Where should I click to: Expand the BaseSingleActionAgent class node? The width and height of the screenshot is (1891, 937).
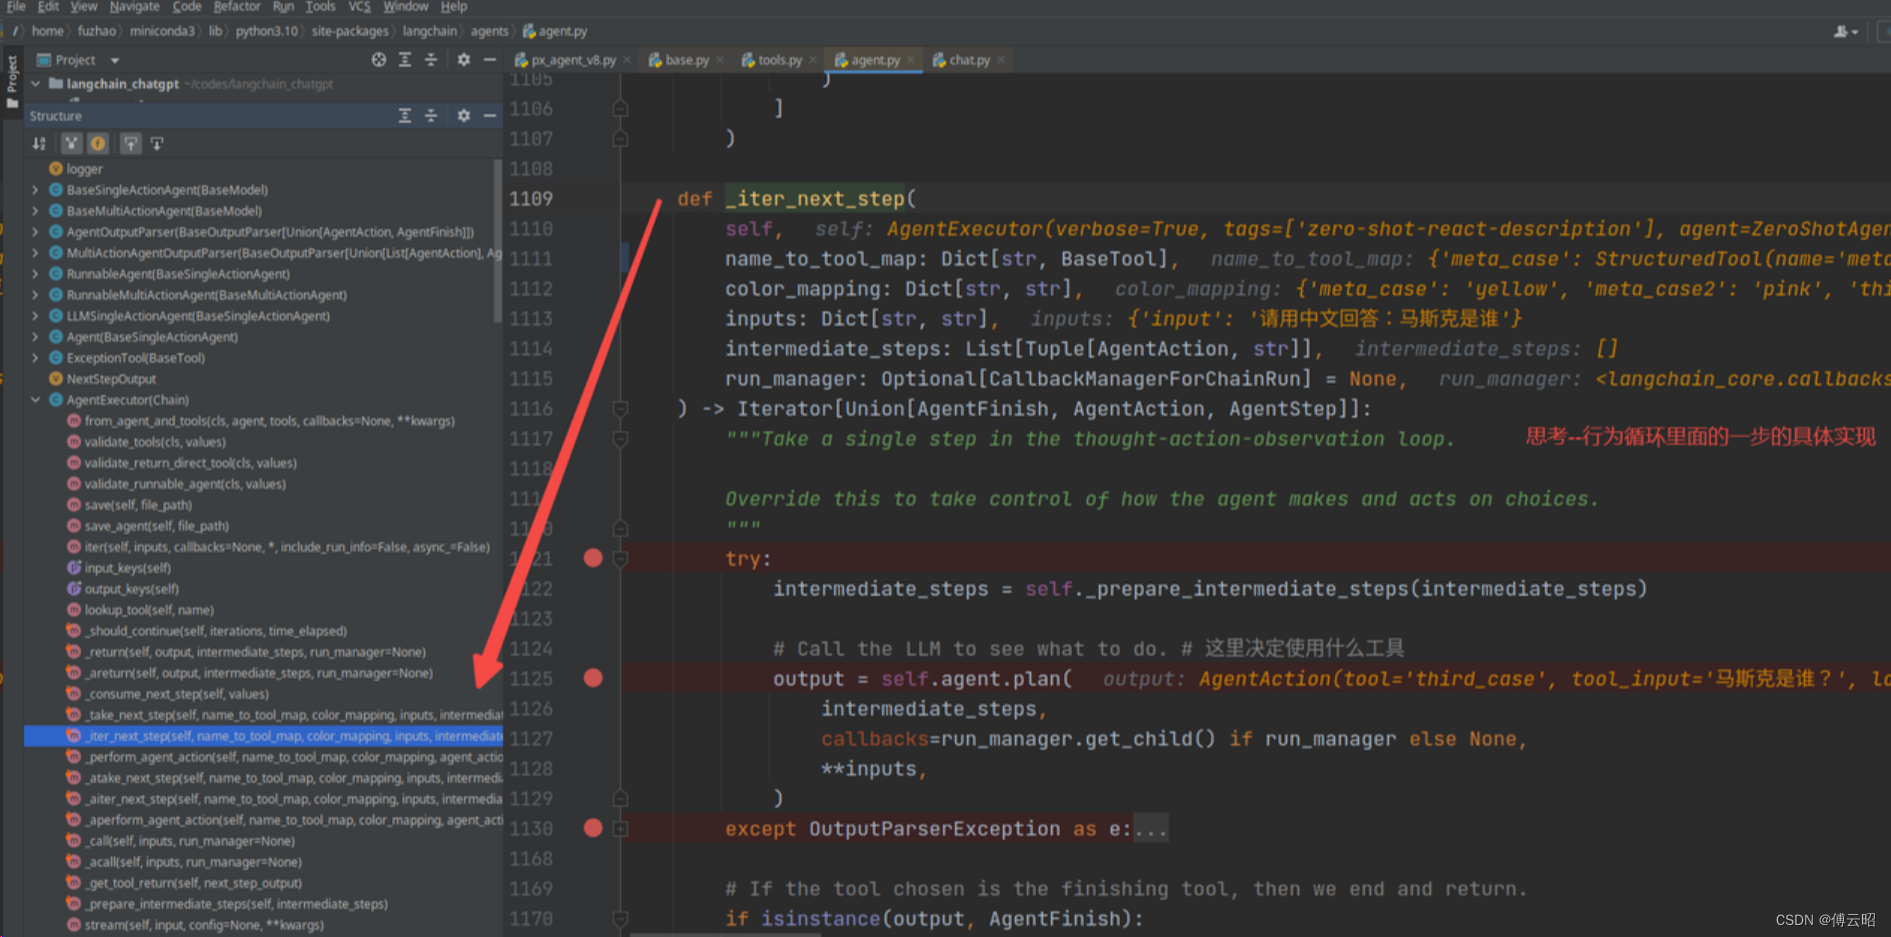tap(36, 190)
